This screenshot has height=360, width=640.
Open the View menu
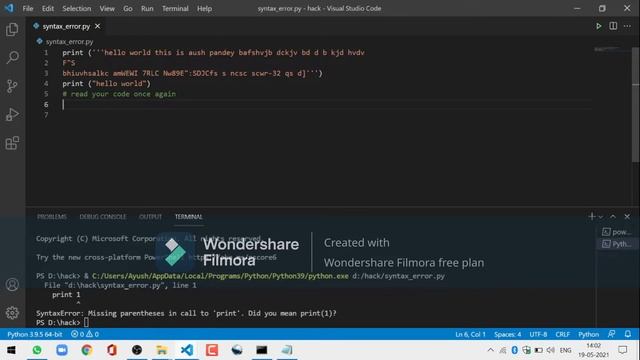tap(107, 8)
